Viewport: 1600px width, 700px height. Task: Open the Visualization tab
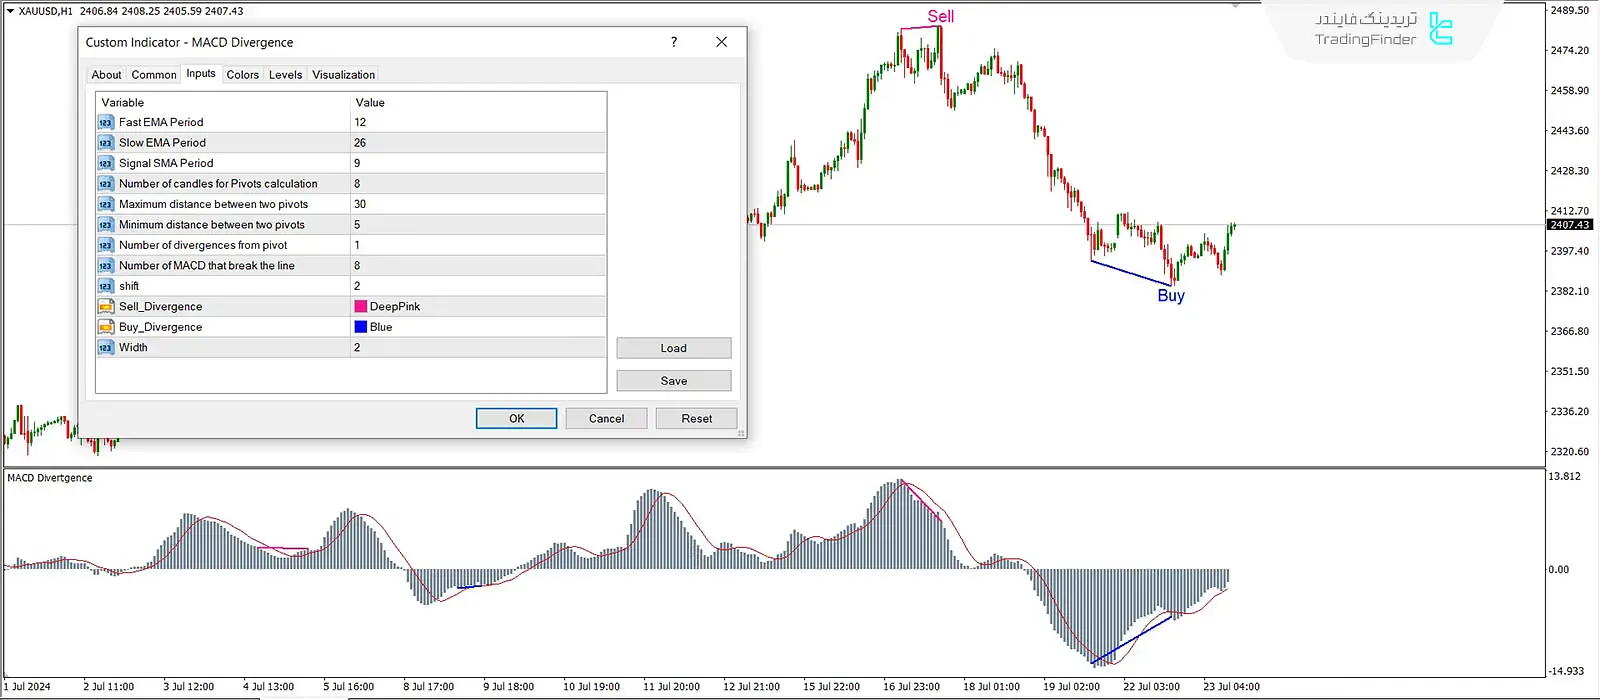click(x=343, y=75)
